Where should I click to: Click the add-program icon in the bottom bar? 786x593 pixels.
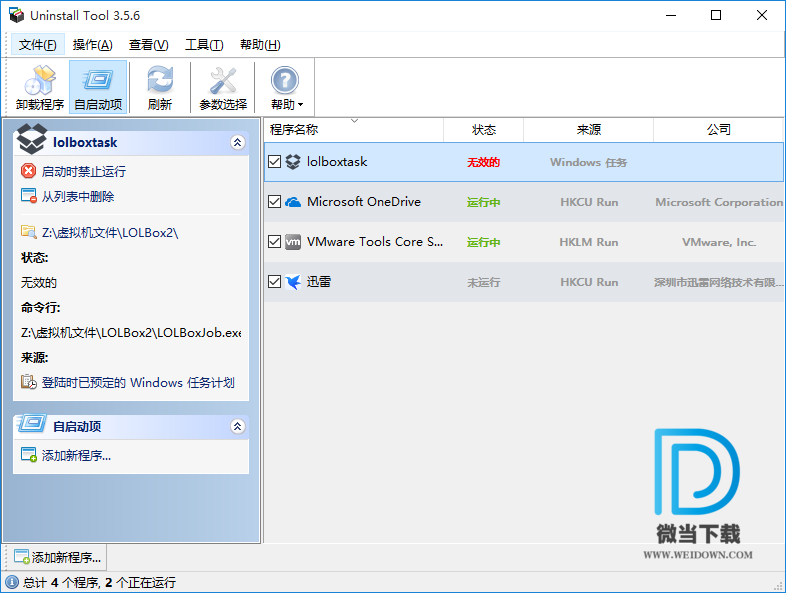click(x=22, y=556)
